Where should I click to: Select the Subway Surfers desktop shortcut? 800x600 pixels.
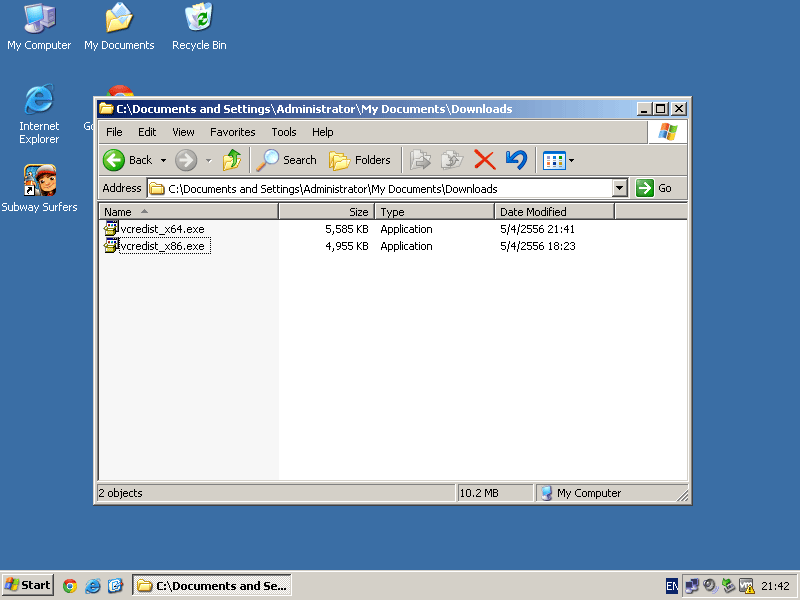pos(39,189)
